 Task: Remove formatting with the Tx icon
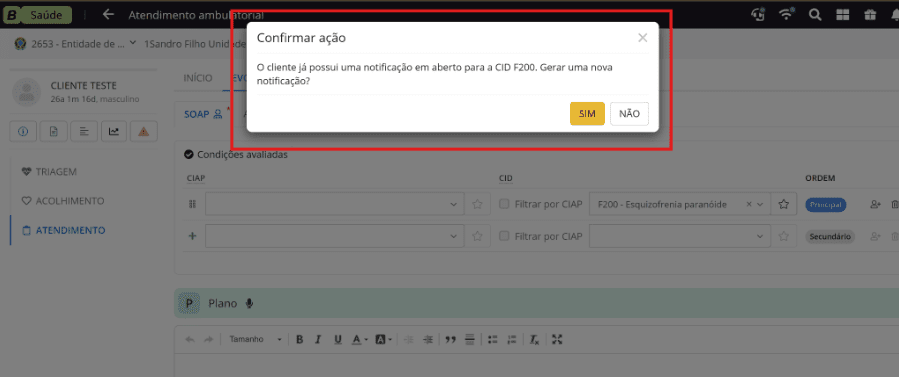534,339
